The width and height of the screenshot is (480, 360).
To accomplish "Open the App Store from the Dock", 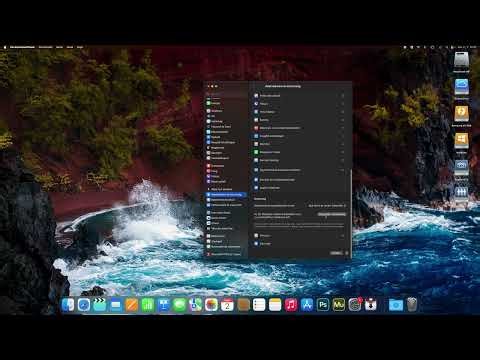I will point(307,305).
